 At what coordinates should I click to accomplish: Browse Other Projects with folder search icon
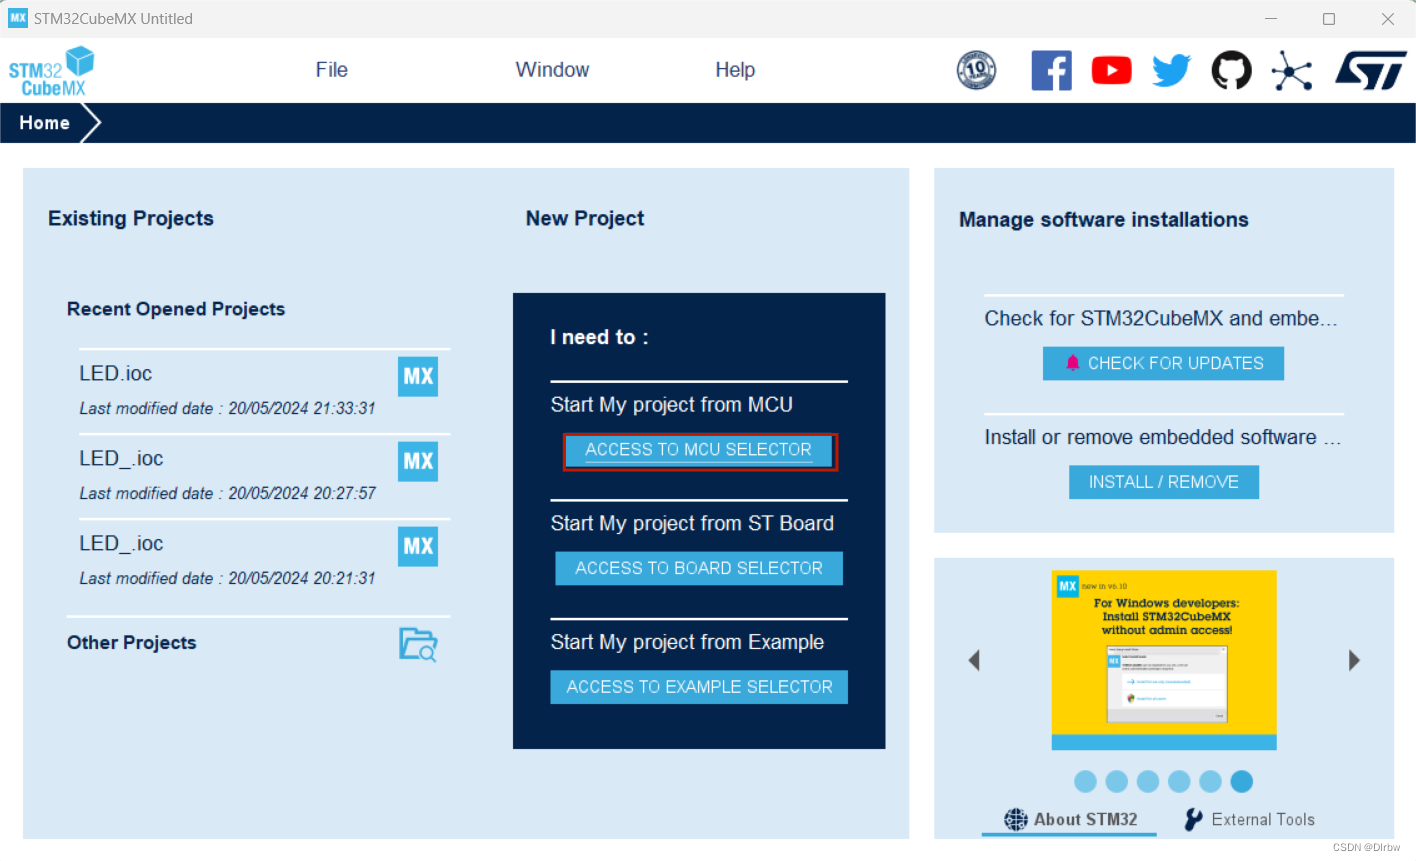tap(418, 644)
